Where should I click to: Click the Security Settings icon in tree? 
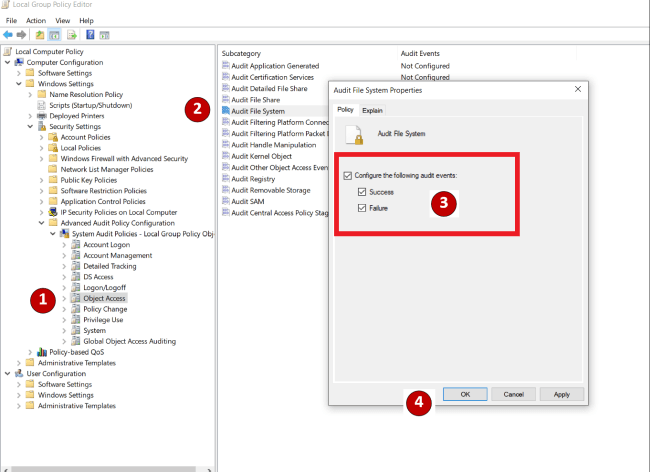pyautogui.click(x=41, y=126)
